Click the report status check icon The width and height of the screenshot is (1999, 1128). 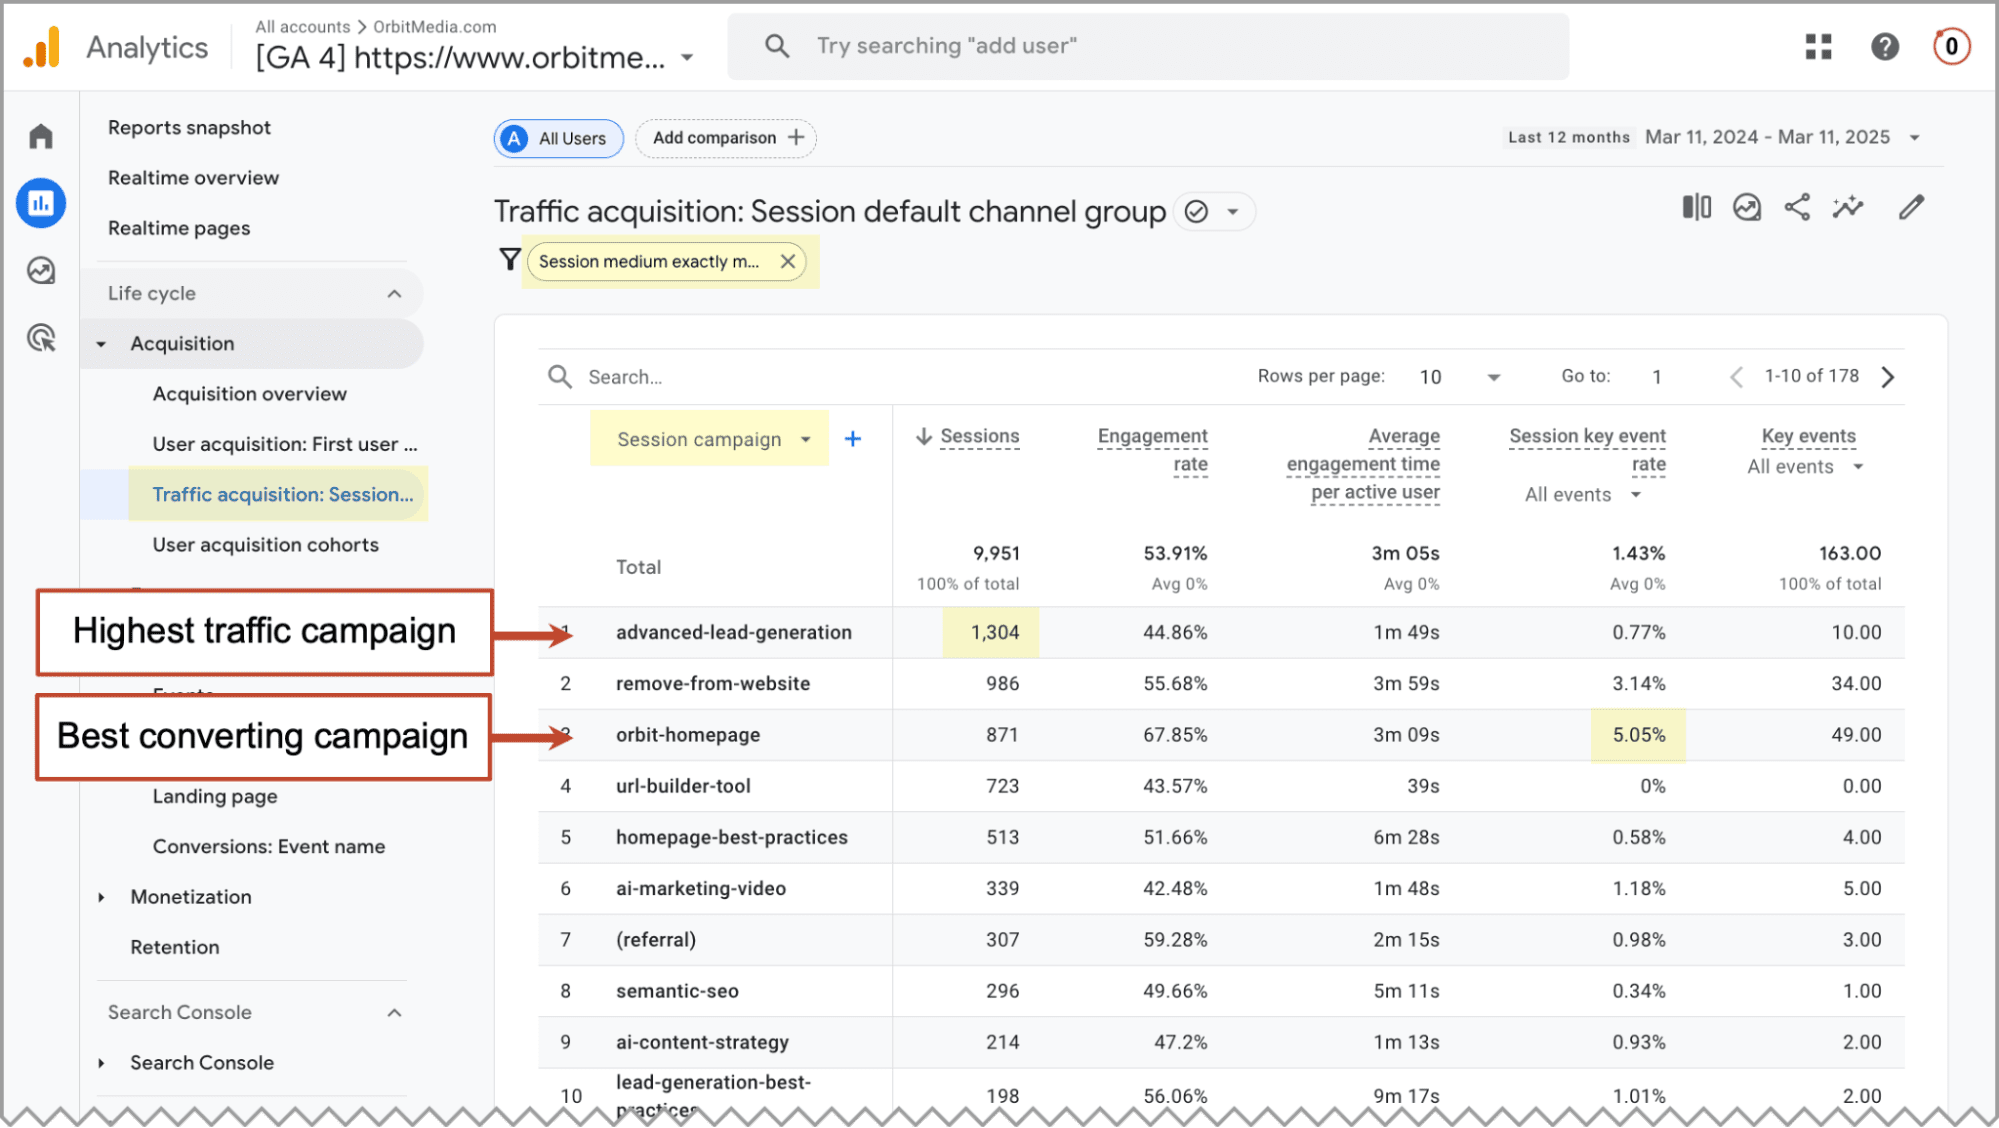[1196, 212]
